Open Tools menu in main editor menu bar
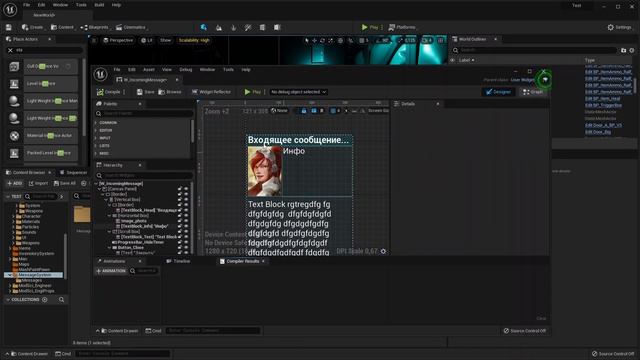640x360 pixels. 81,5
